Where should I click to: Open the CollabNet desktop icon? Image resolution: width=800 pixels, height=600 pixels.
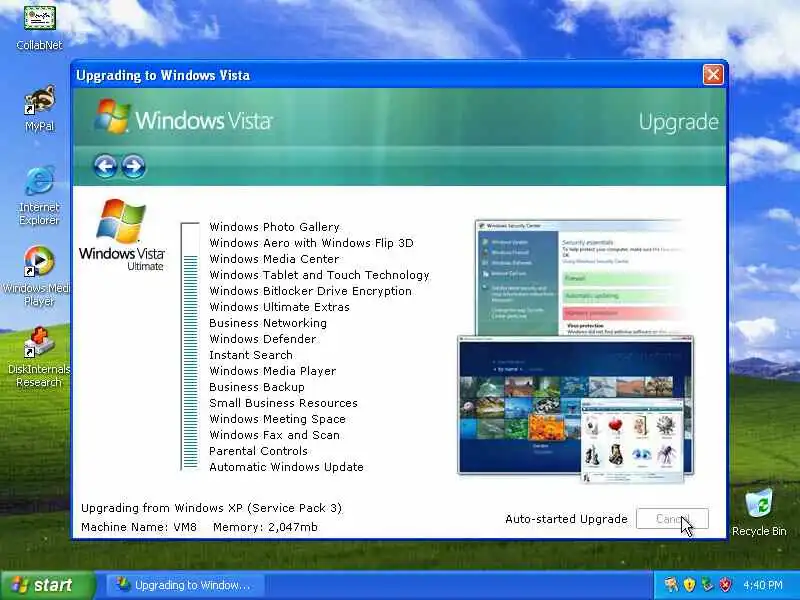coord(39,28)
